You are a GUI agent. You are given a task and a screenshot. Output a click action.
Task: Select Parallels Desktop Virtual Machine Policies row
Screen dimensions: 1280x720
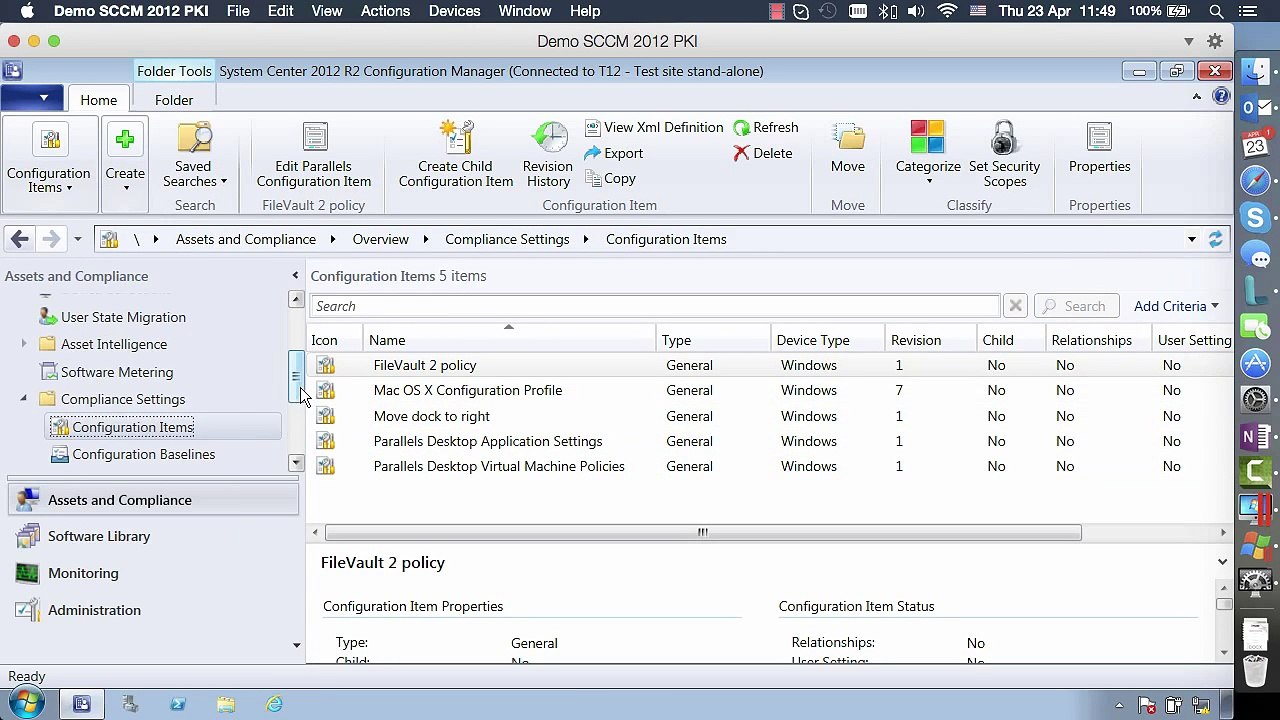770,466
